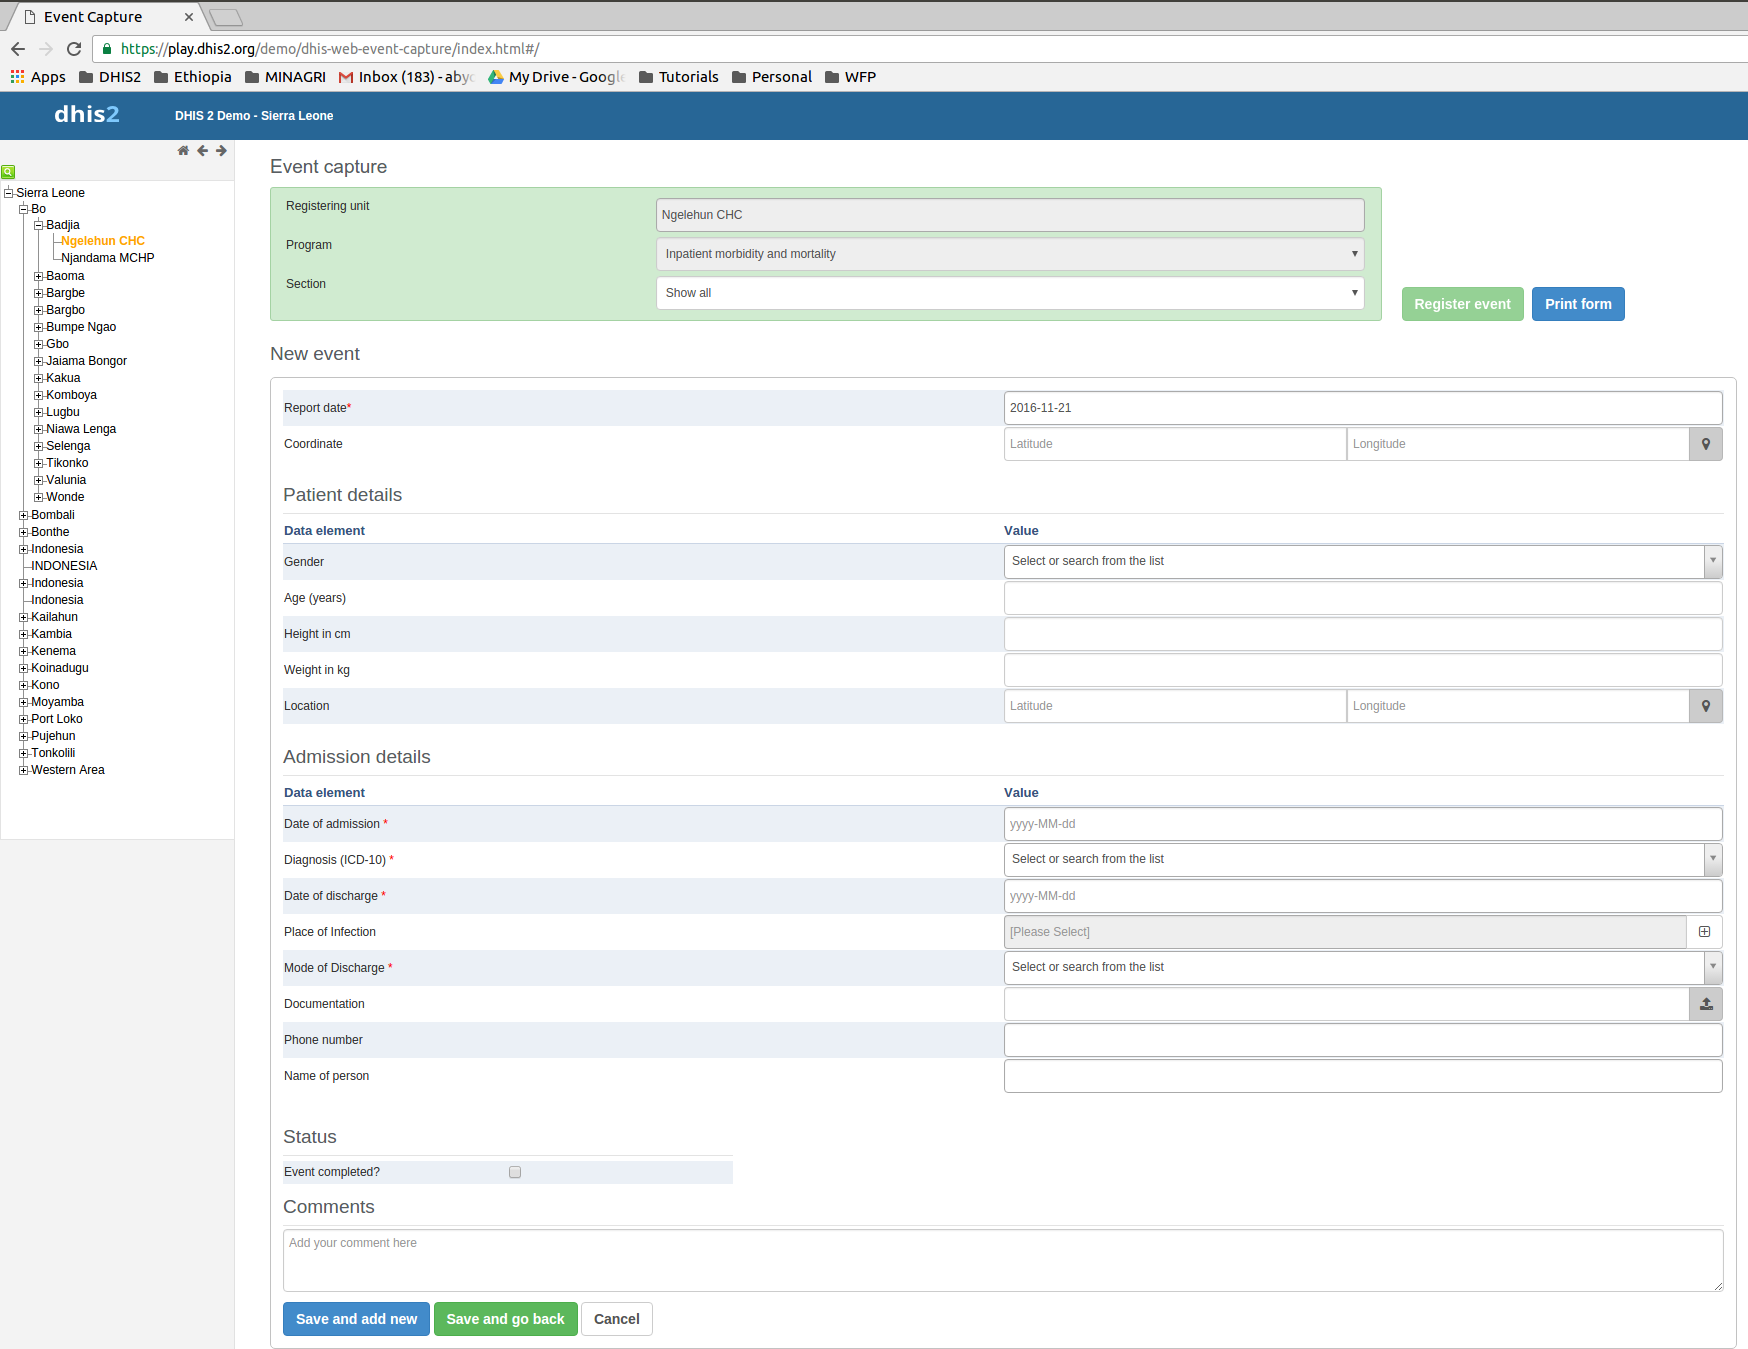The image size is (1748, 1349).
Task: Click the Documentation upload icon
Action: [1705, 1004]
